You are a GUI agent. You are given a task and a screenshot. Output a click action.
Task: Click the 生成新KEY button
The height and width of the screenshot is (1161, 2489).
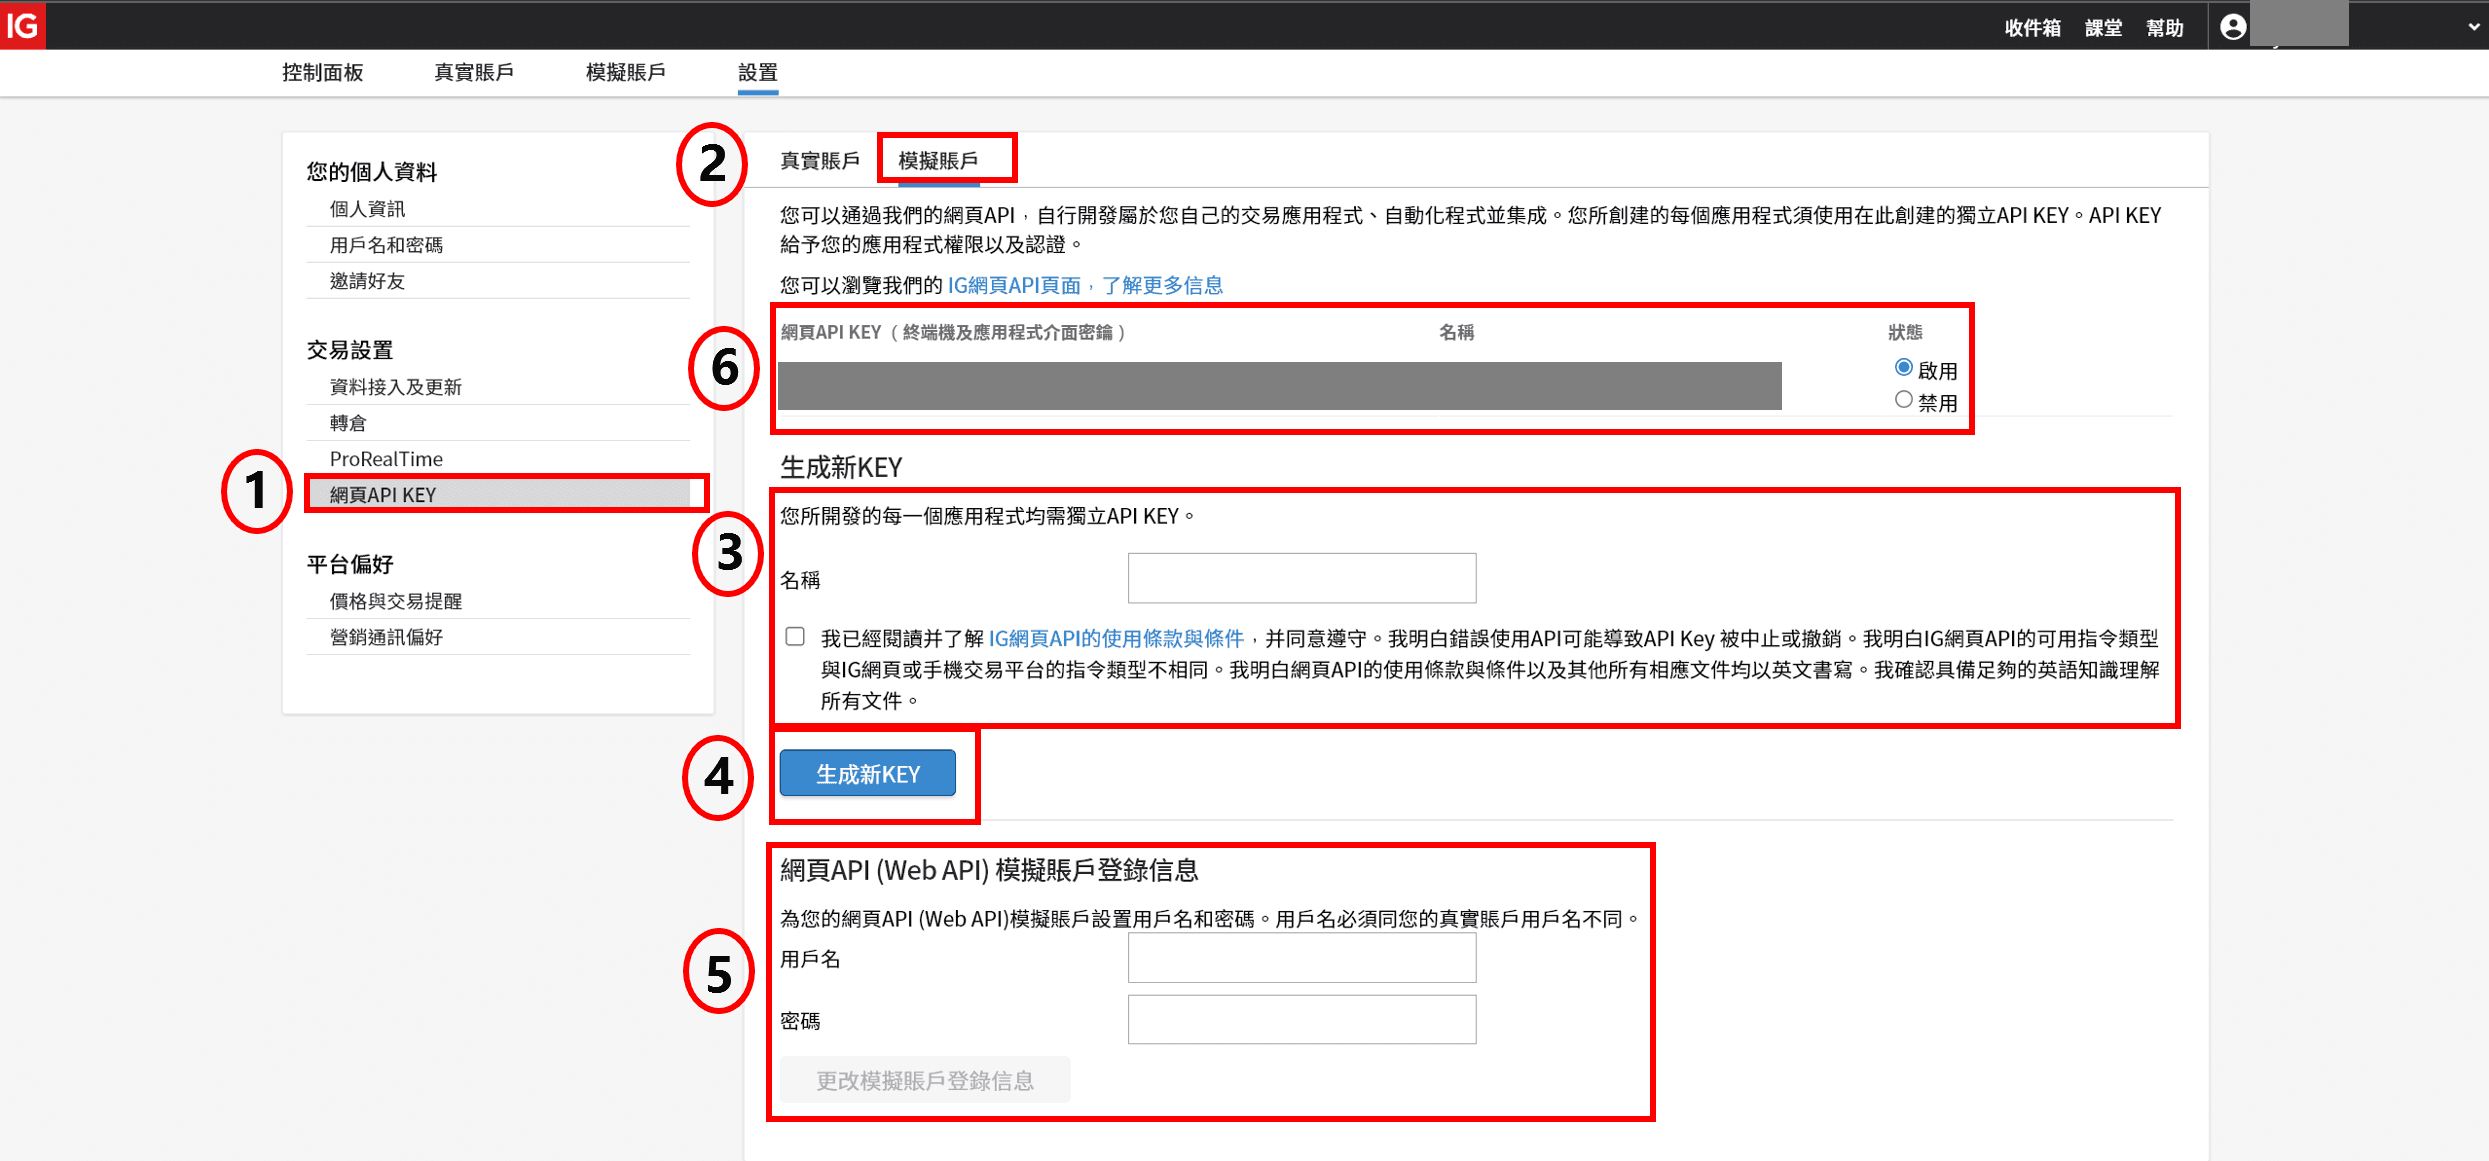(867, 773)
